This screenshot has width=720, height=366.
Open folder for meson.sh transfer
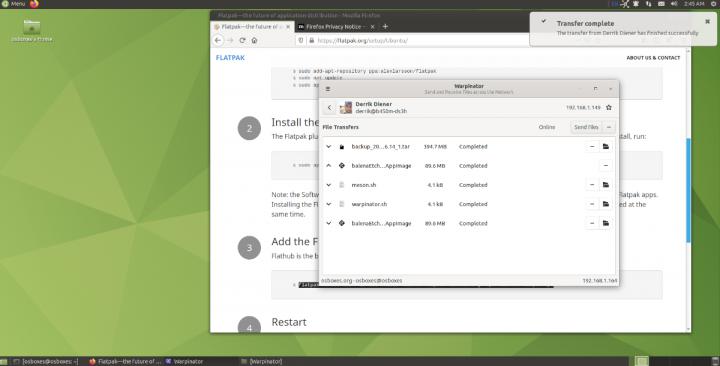click(606, 185)
